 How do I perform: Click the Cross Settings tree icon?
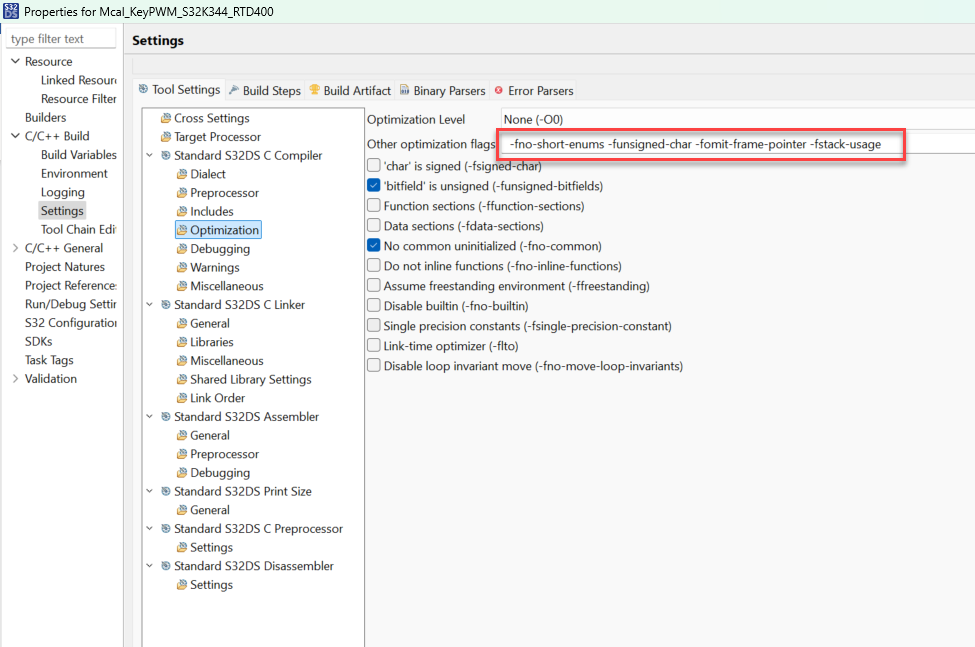click(x=166, y=118)
